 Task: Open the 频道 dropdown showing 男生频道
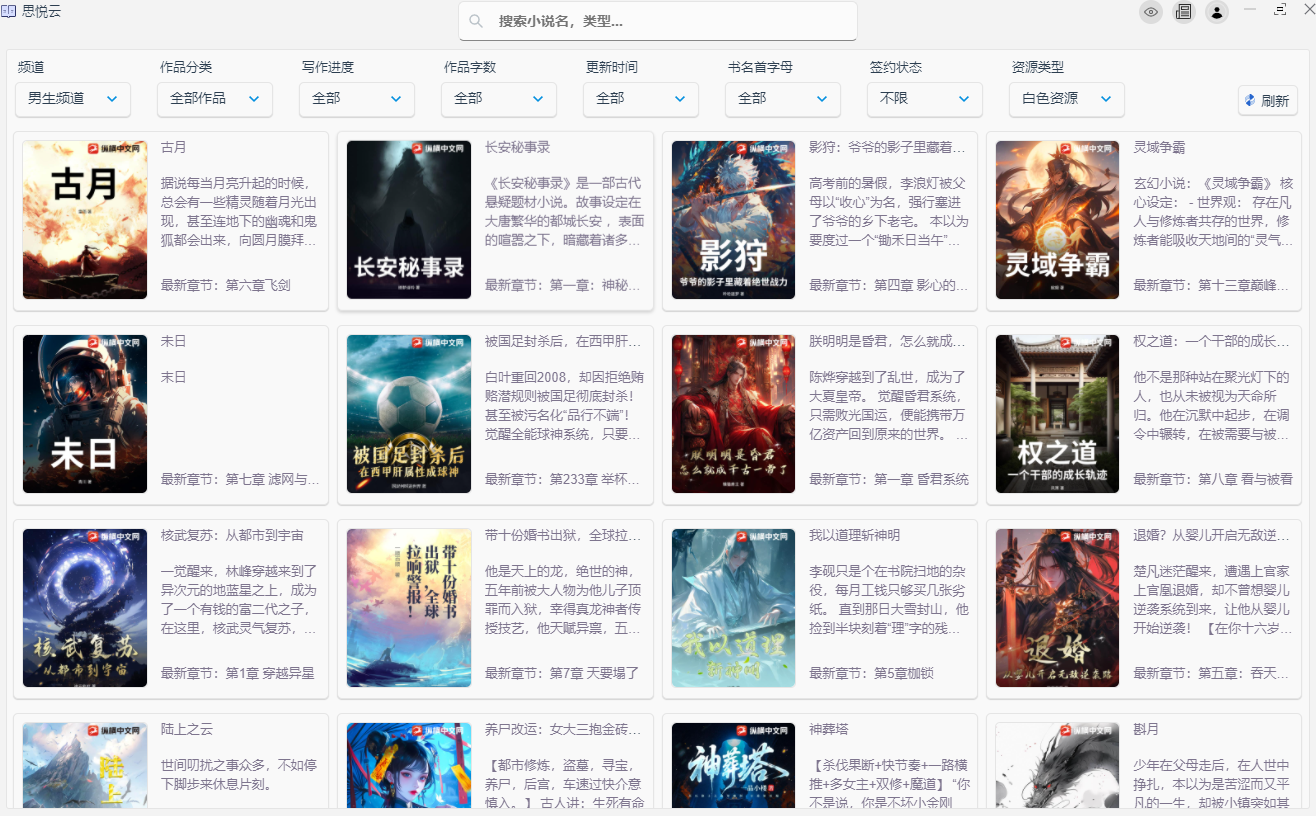pyautogui.click(x=73, y=99)
